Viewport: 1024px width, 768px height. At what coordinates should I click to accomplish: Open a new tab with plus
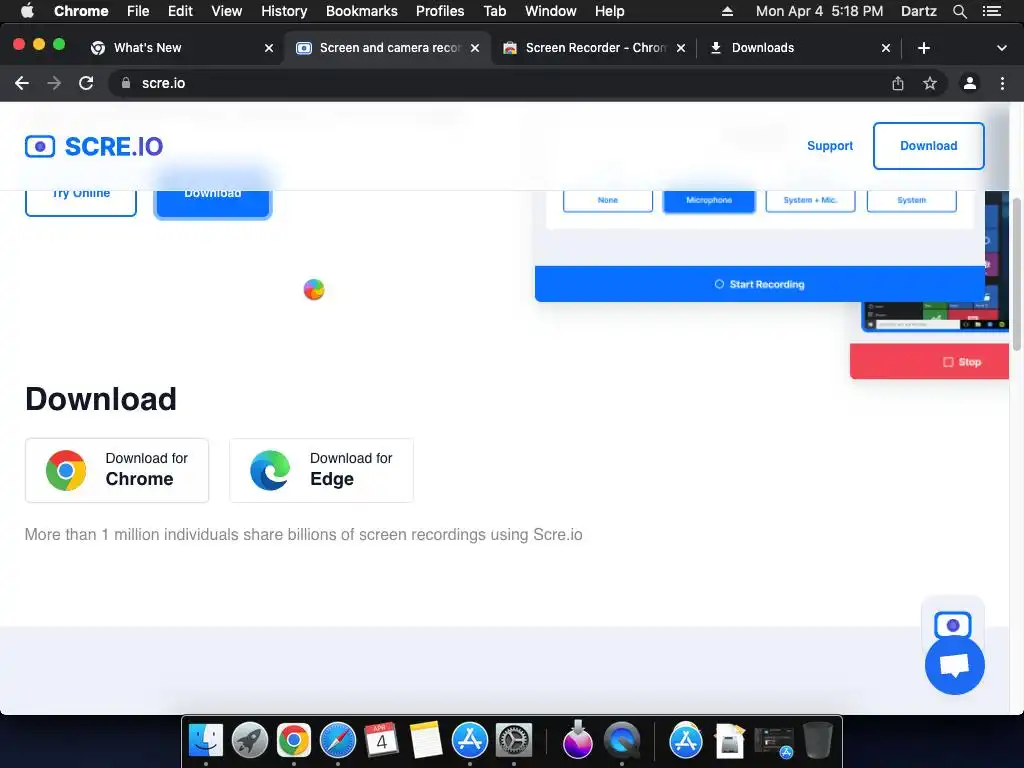coord(923,48)
